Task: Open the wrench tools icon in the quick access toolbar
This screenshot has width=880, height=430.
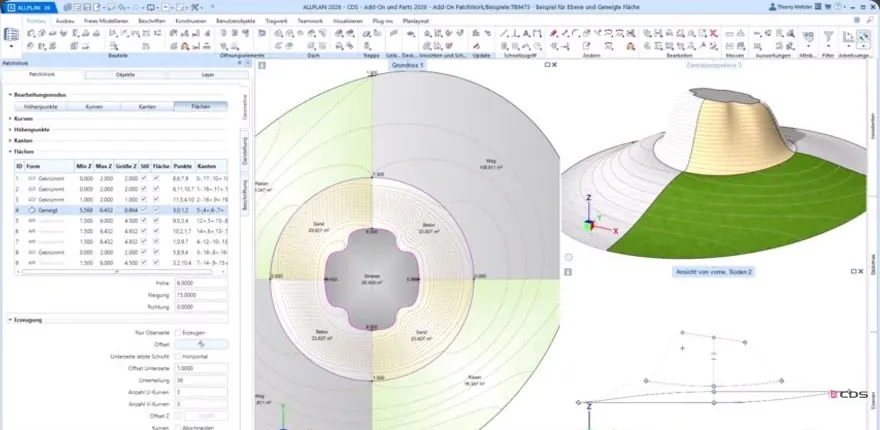Action: click(x=196, y=7)
